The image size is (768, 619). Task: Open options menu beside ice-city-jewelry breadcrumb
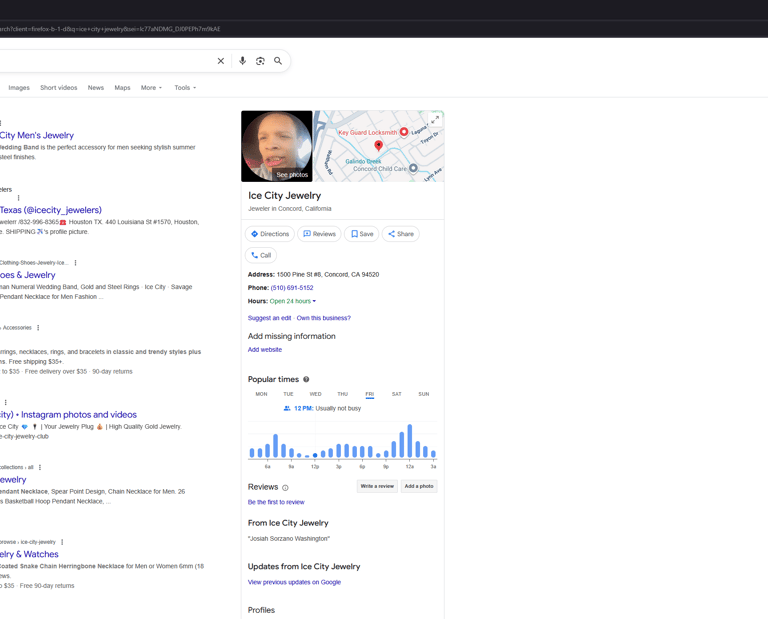pyautogui.click(x=62, y=542)
